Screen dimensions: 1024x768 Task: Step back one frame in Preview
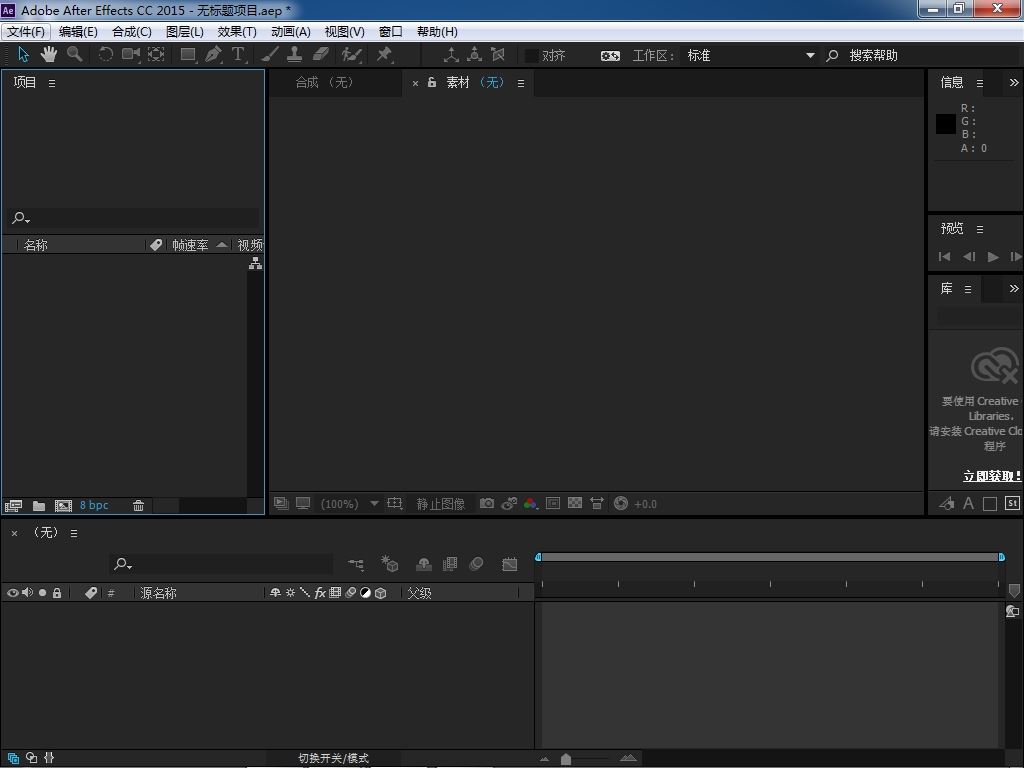(x=969, y=257)
